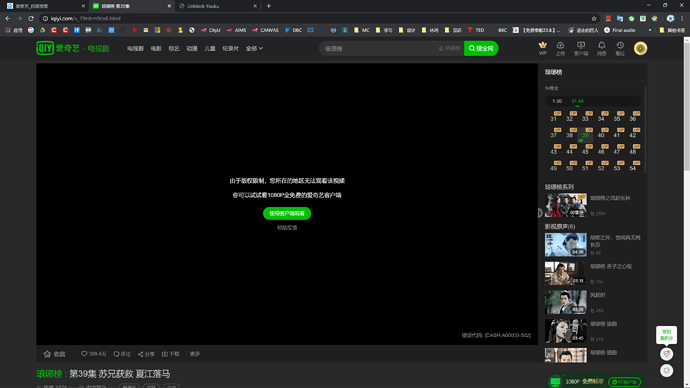Open the notifications bell icon
The height and width of the screenshot is (388, 690).
coord(602,48)
